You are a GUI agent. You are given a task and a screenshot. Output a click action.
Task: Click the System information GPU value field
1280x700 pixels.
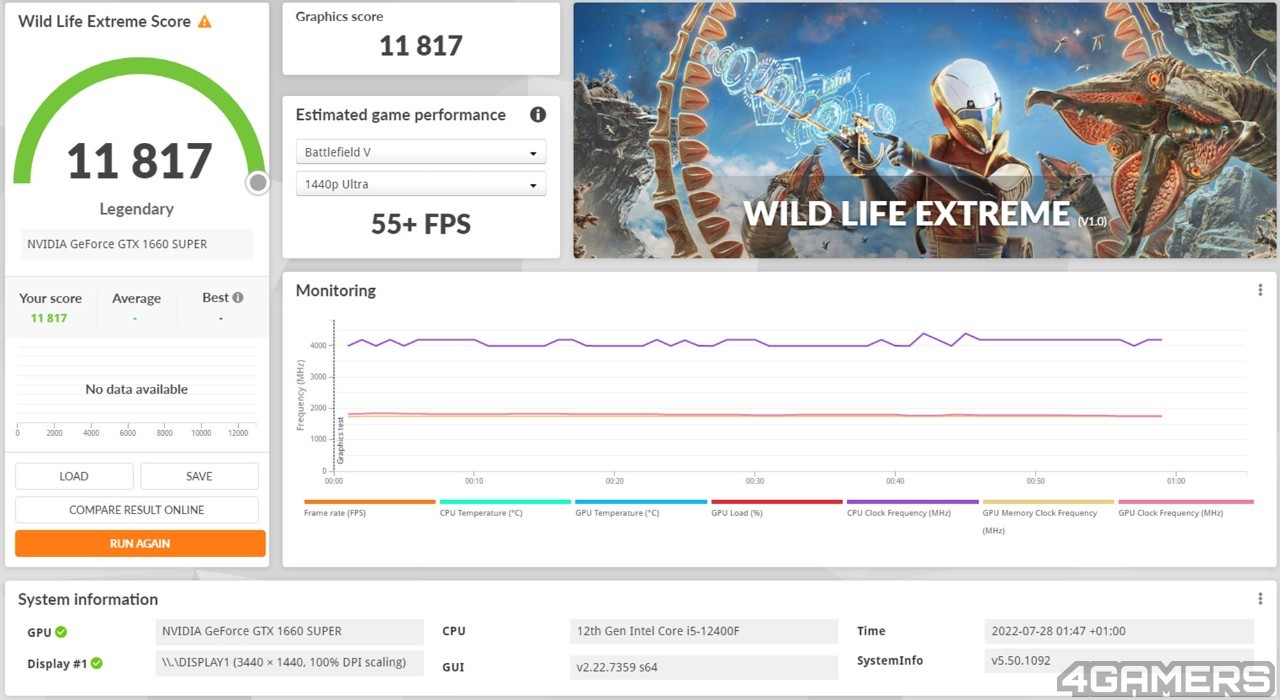pos(290,631)
